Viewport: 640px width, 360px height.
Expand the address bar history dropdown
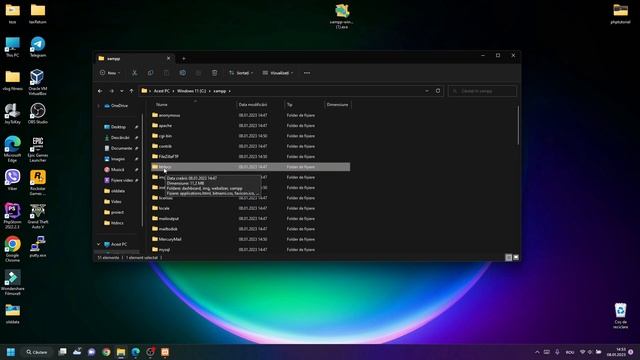(x=427, y=91)
